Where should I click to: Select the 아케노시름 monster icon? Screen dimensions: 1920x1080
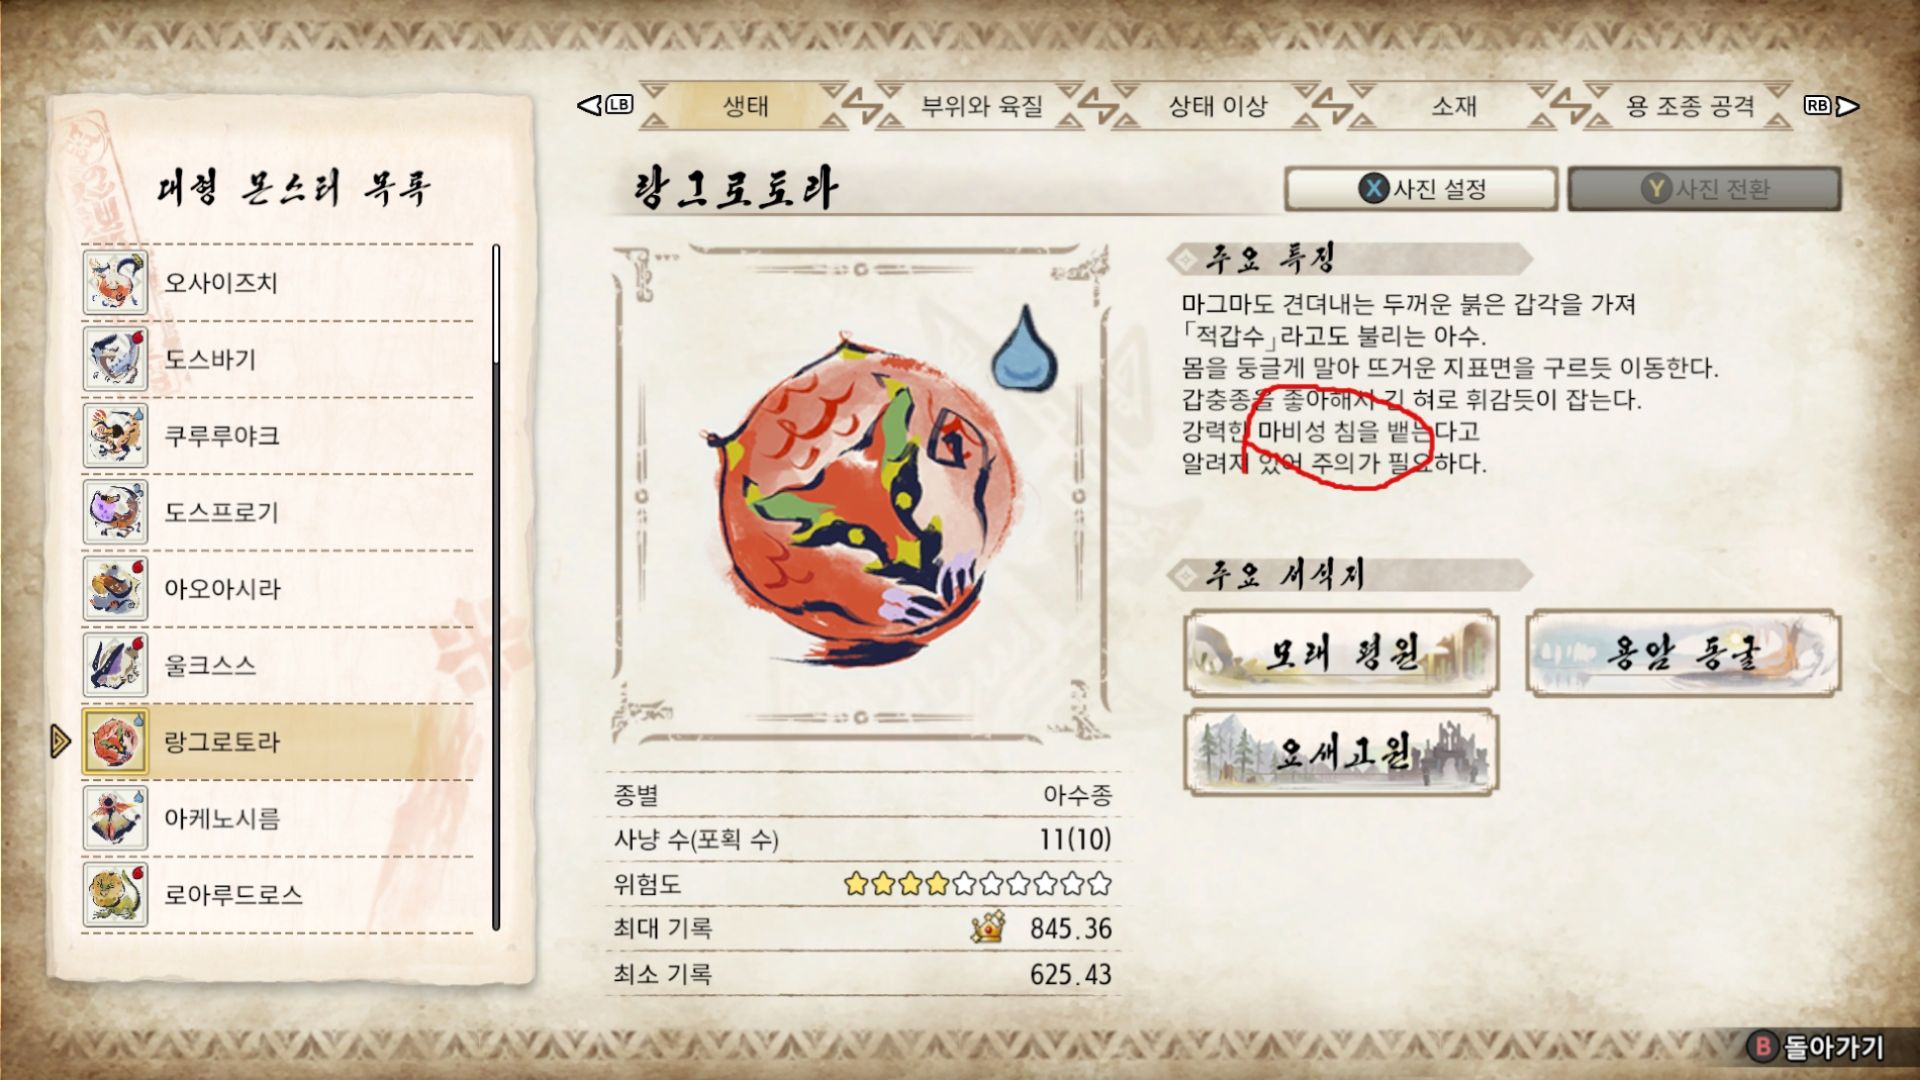(x=115, y=818)
